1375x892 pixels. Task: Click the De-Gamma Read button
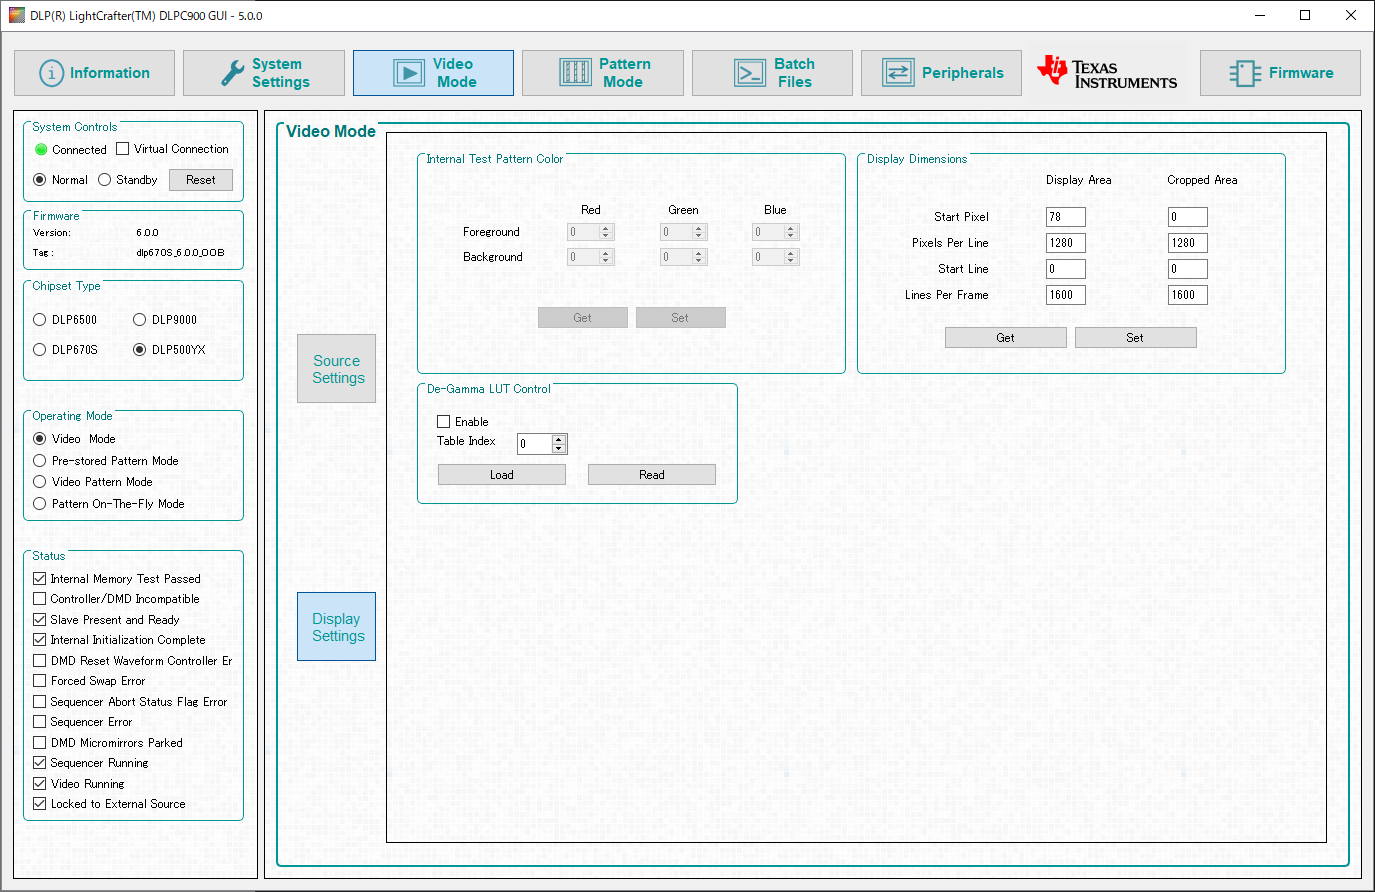point(652,475)
